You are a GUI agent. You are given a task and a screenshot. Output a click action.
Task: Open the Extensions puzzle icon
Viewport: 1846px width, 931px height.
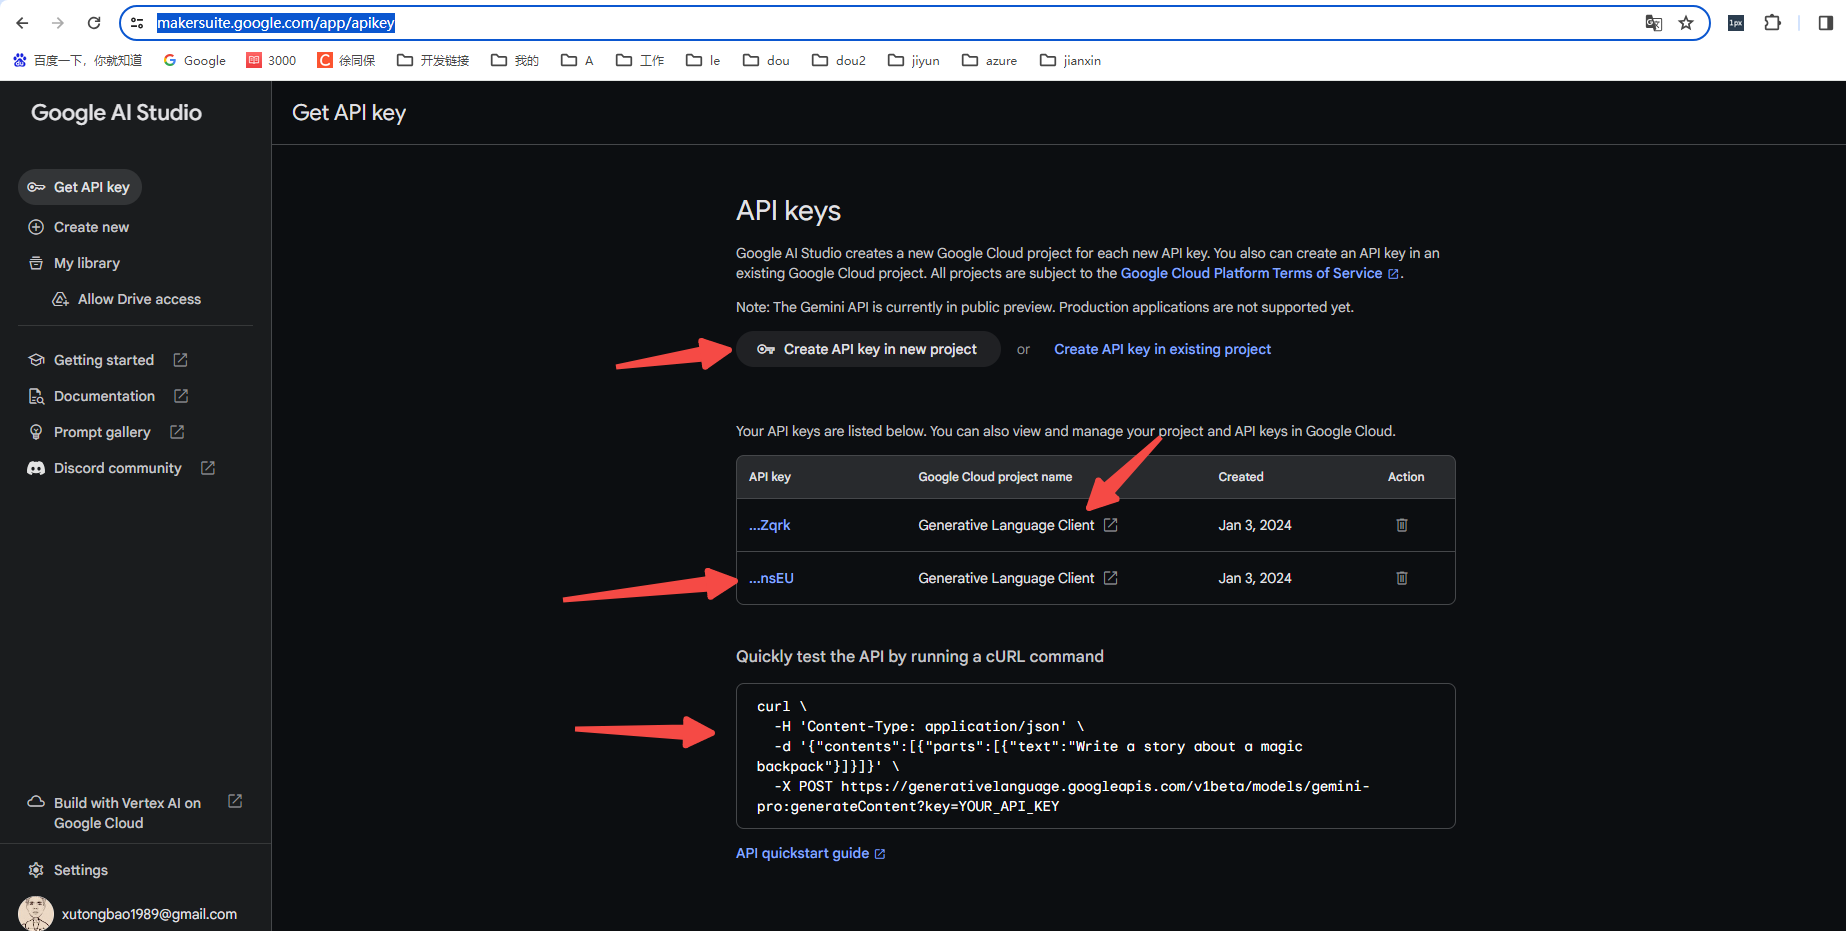[x=1772, y=23]
